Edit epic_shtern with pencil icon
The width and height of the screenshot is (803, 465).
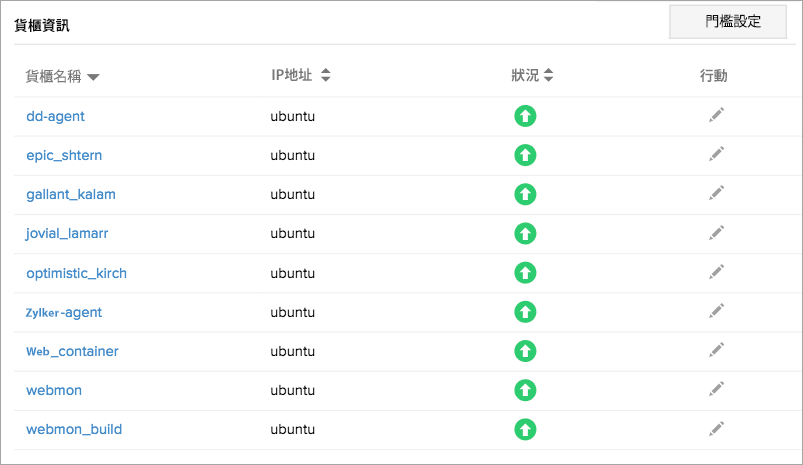point(716,154)
